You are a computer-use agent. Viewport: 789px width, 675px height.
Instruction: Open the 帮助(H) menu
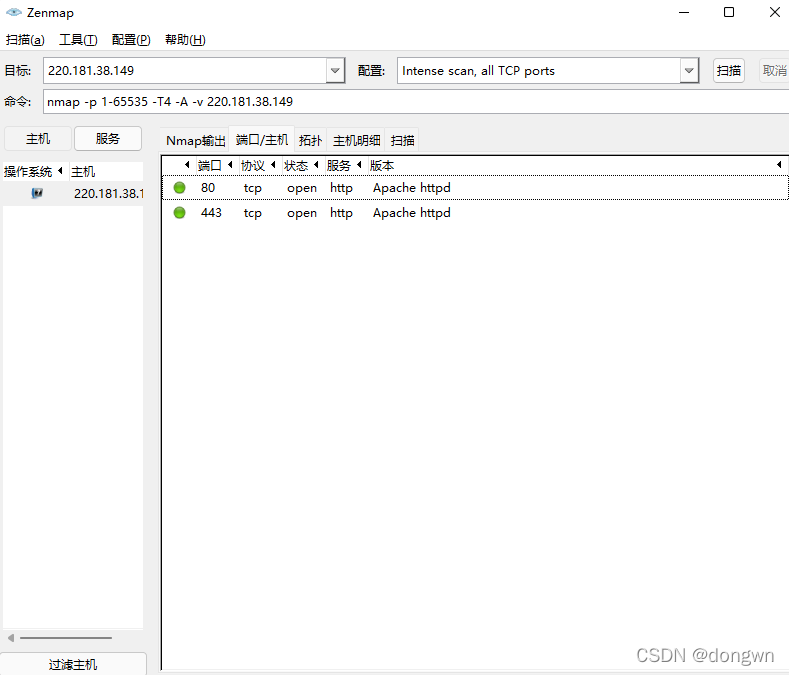(x=185, y=40)
